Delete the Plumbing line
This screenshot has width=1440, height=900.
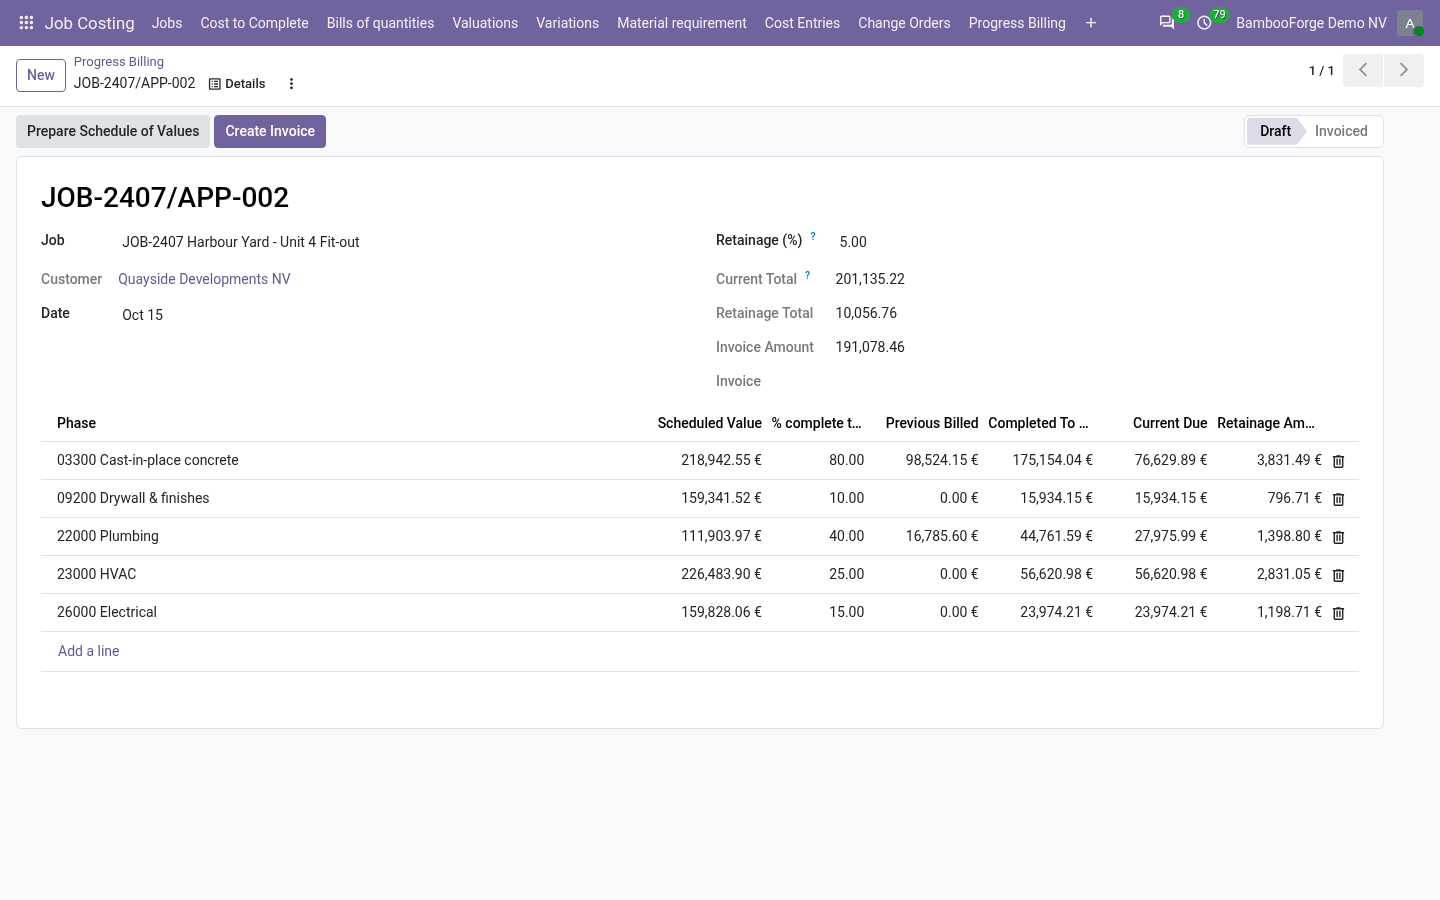coord(1338,537)
